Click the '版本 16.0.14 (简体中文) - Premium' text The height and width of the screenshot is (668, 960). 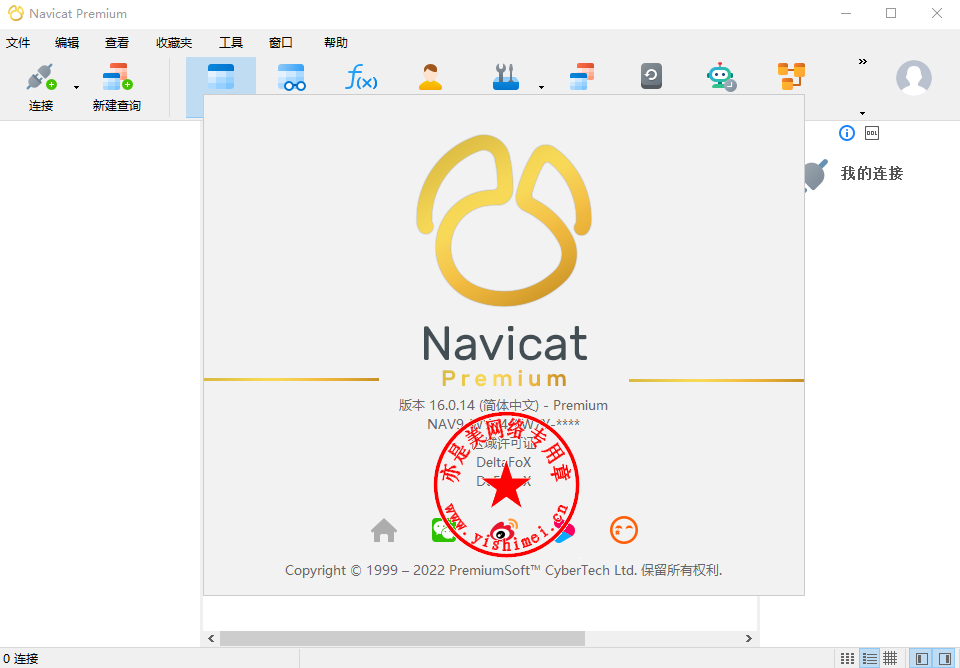pos(503,405)
